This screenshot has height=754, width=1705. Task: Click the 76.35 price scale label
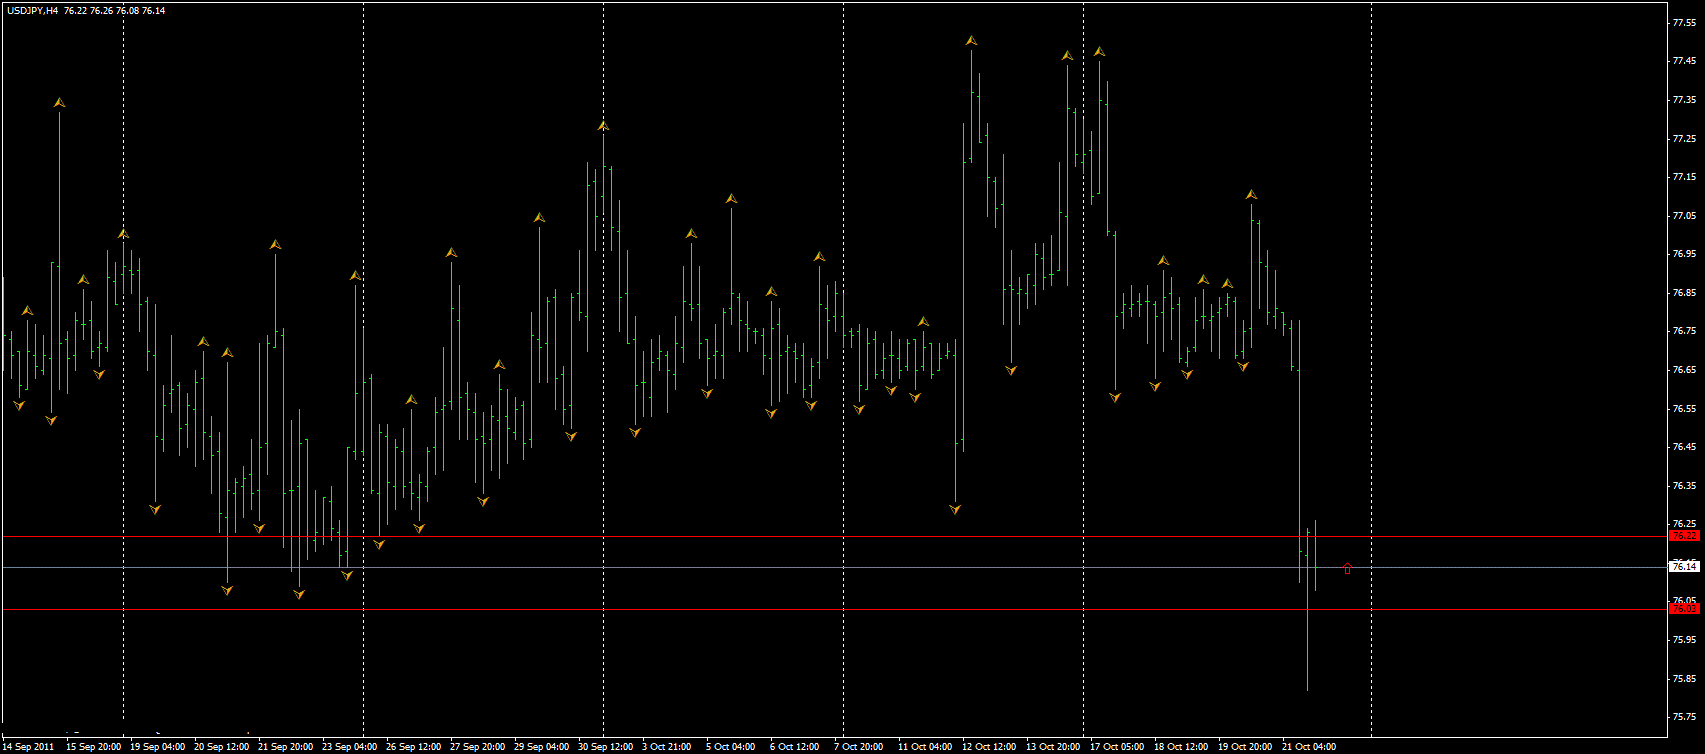[x=1684, y=486]
